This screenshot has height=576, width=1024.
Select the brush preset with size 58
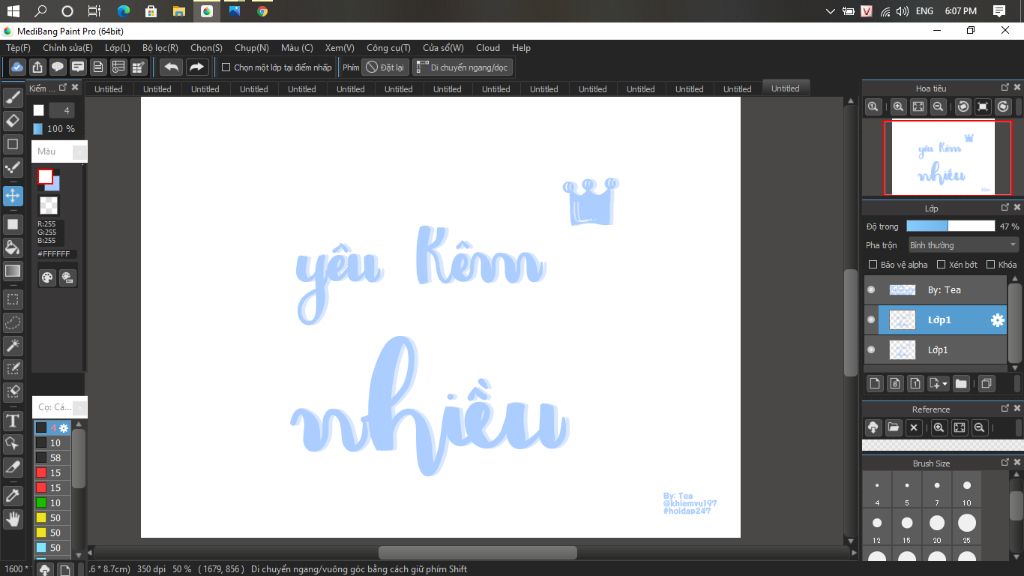[x=52, y=458]
